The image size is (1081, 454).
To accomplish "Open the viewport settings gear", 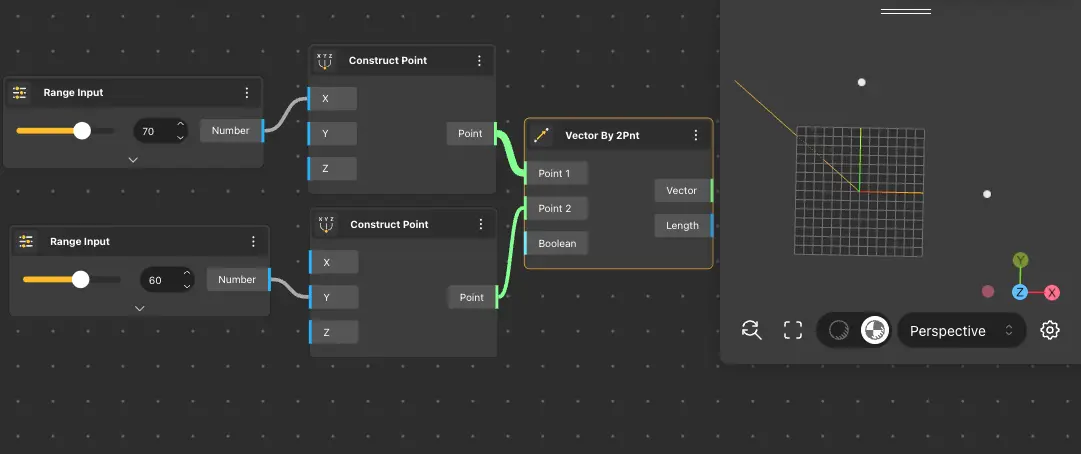I will (1049, 330).
